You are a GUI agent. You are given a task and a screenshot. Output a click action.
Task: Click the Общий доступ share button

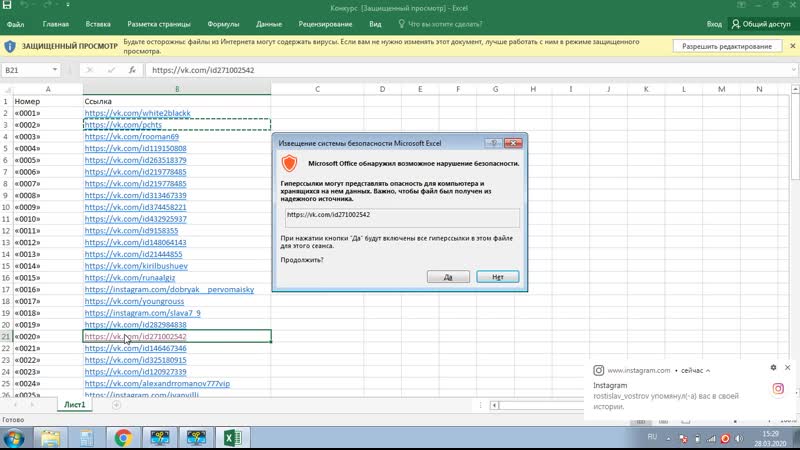pos(761,23)
